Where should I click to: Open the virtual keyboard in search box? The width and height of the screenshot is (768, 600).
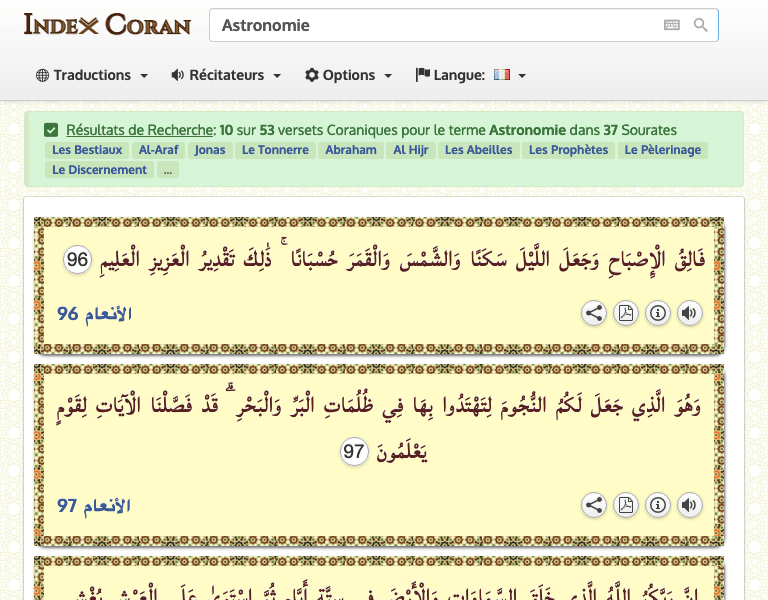(x=671, y=25)
